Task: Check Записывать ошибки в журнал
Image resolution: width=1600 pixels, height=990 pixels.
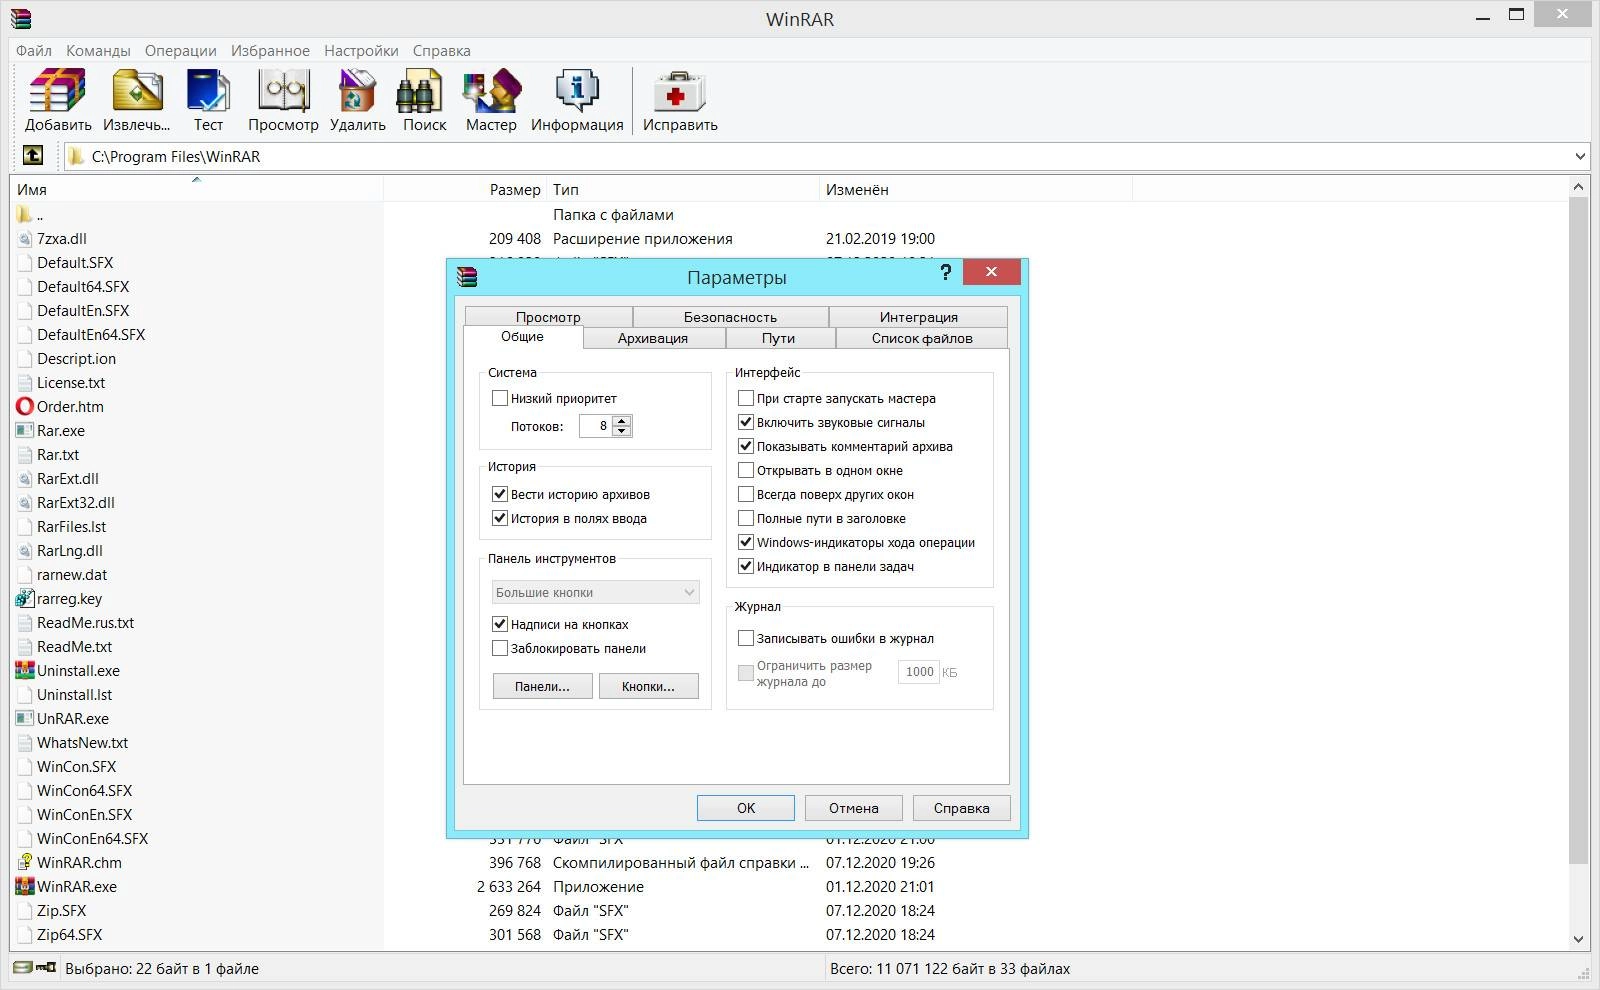Action: click(746, 638)
